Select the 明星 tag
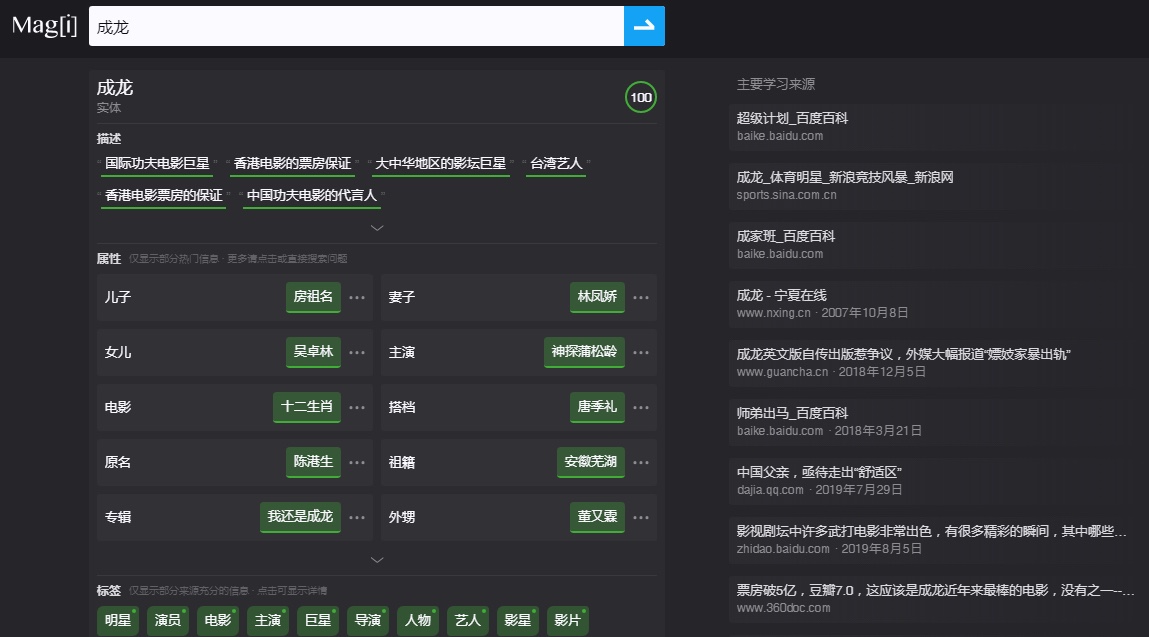This screenshot has height=637, width=1149. 118,621
